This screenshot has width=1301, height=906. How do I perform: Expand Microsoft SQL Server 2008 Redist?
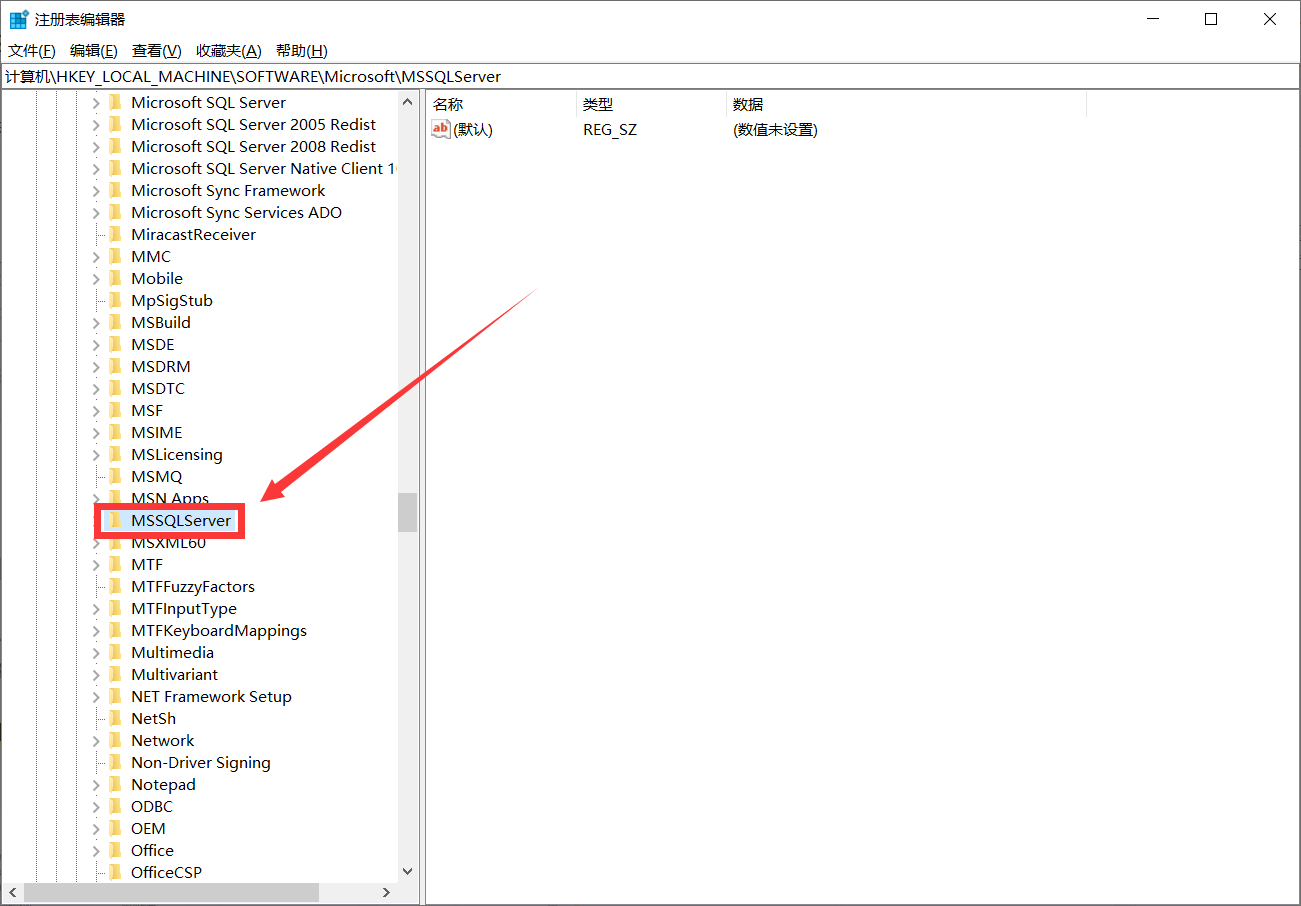point(97,147)
